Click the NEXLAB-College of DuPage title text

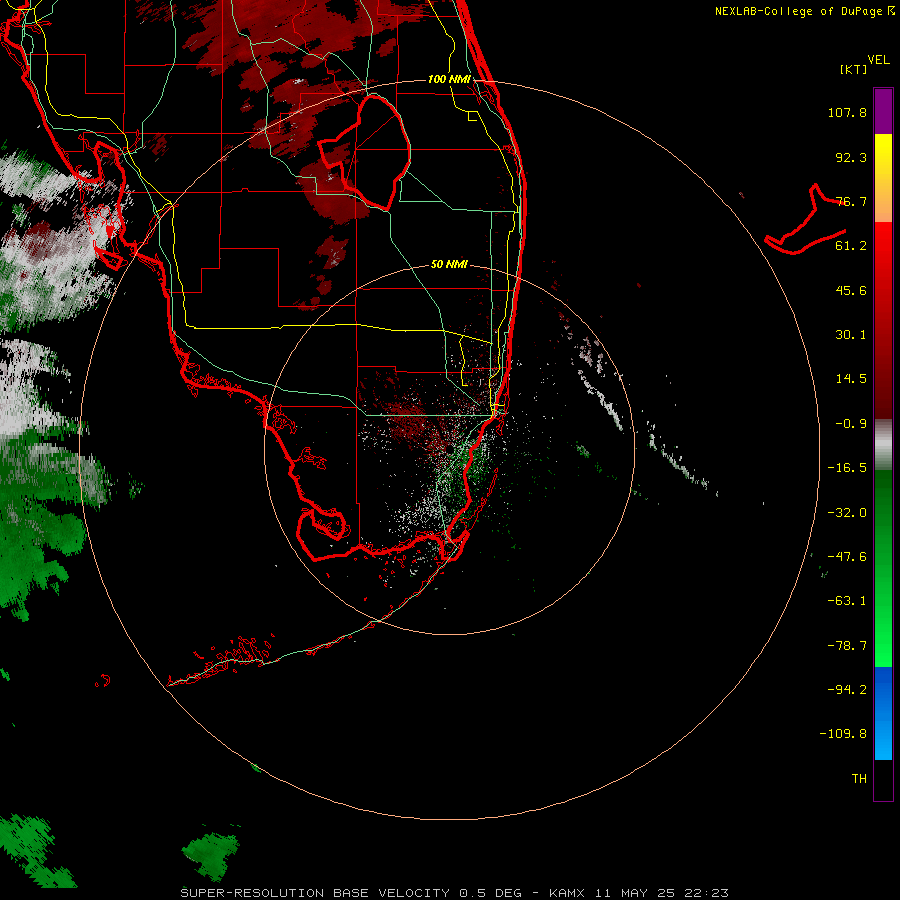(798, 11)
